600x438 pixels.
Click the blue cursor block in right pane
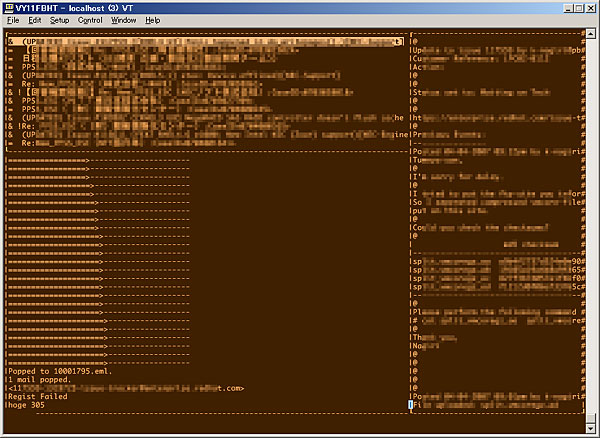coord(411,405)
